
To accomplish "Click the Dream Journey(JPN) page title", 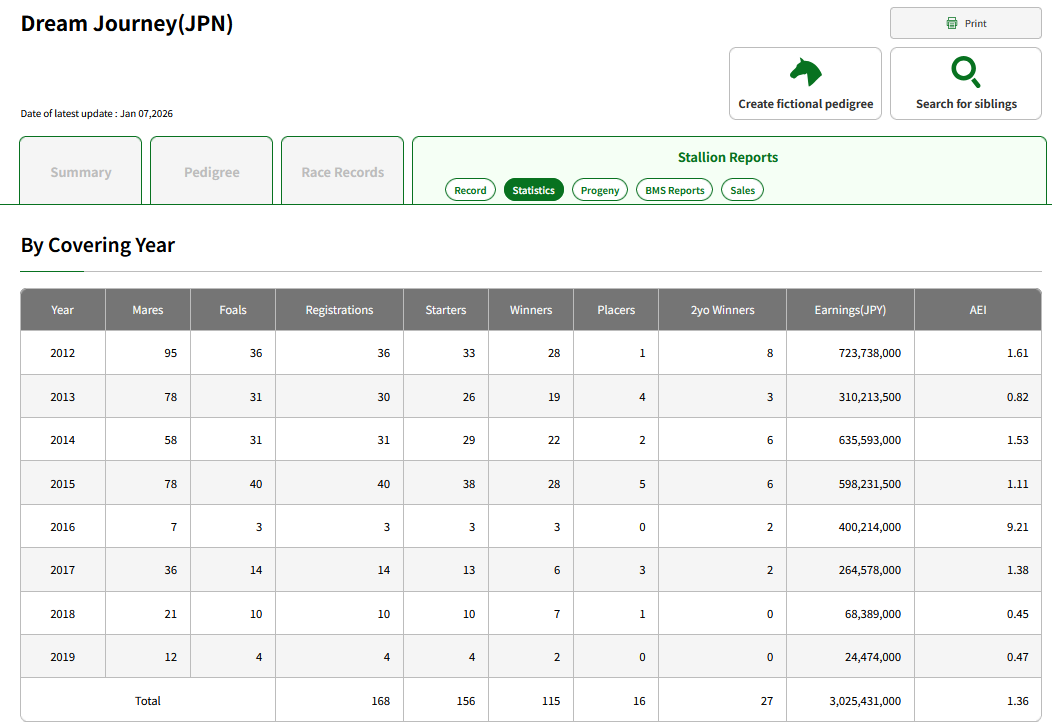I will [x=127, y=23].
